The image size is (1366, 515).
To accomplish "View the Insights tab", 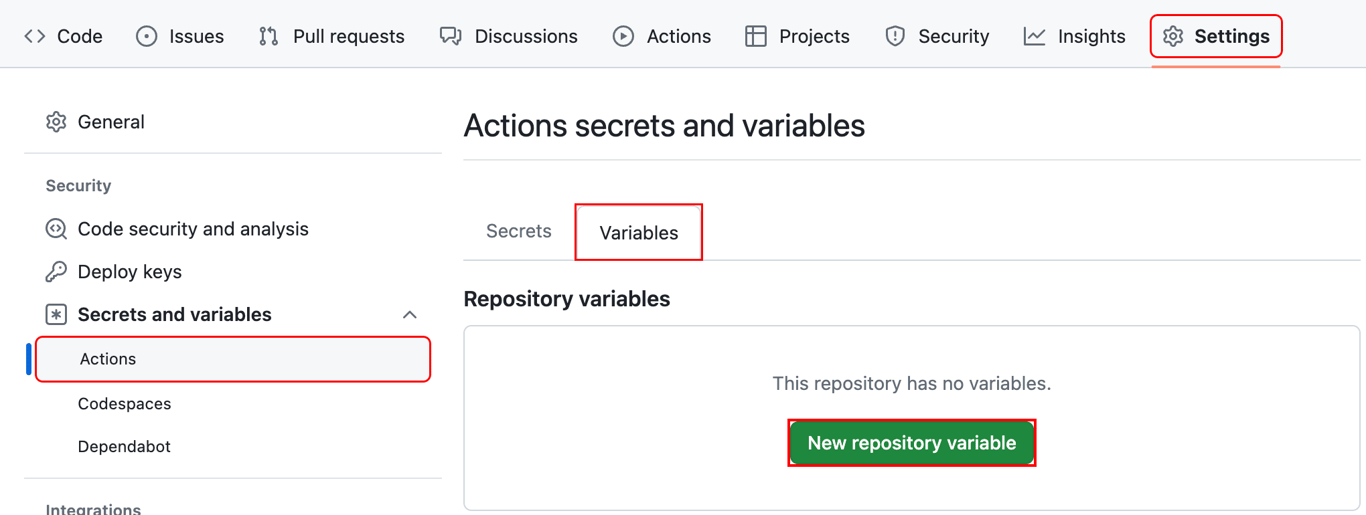I will tap(1075, 36).
